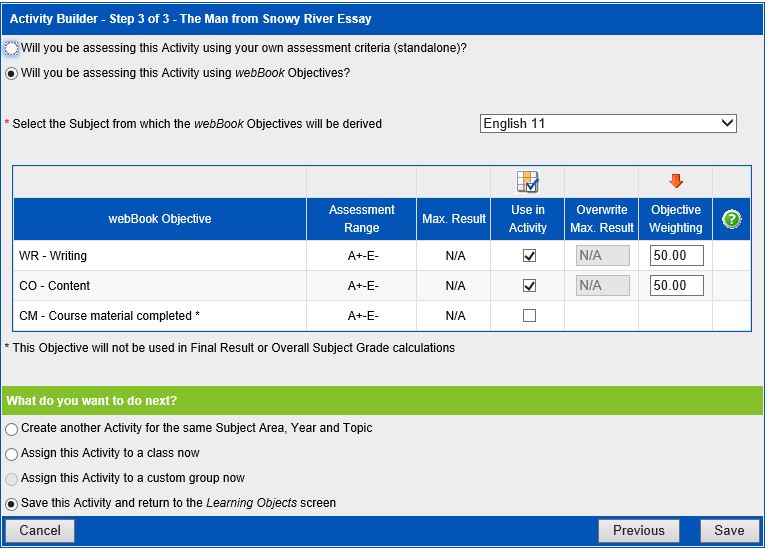Image resolution: width=768 pixels, height=549 pixels.
Task: Enable Use in Activity for Course material completed
Action: tap(529, 316)
